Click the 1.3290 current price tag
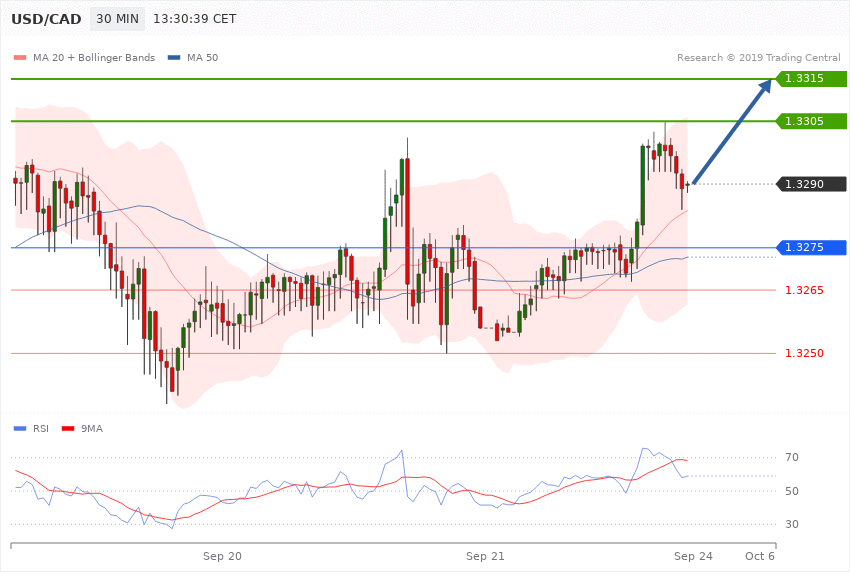This screenshot has height=576, width=850. point(812,184)
